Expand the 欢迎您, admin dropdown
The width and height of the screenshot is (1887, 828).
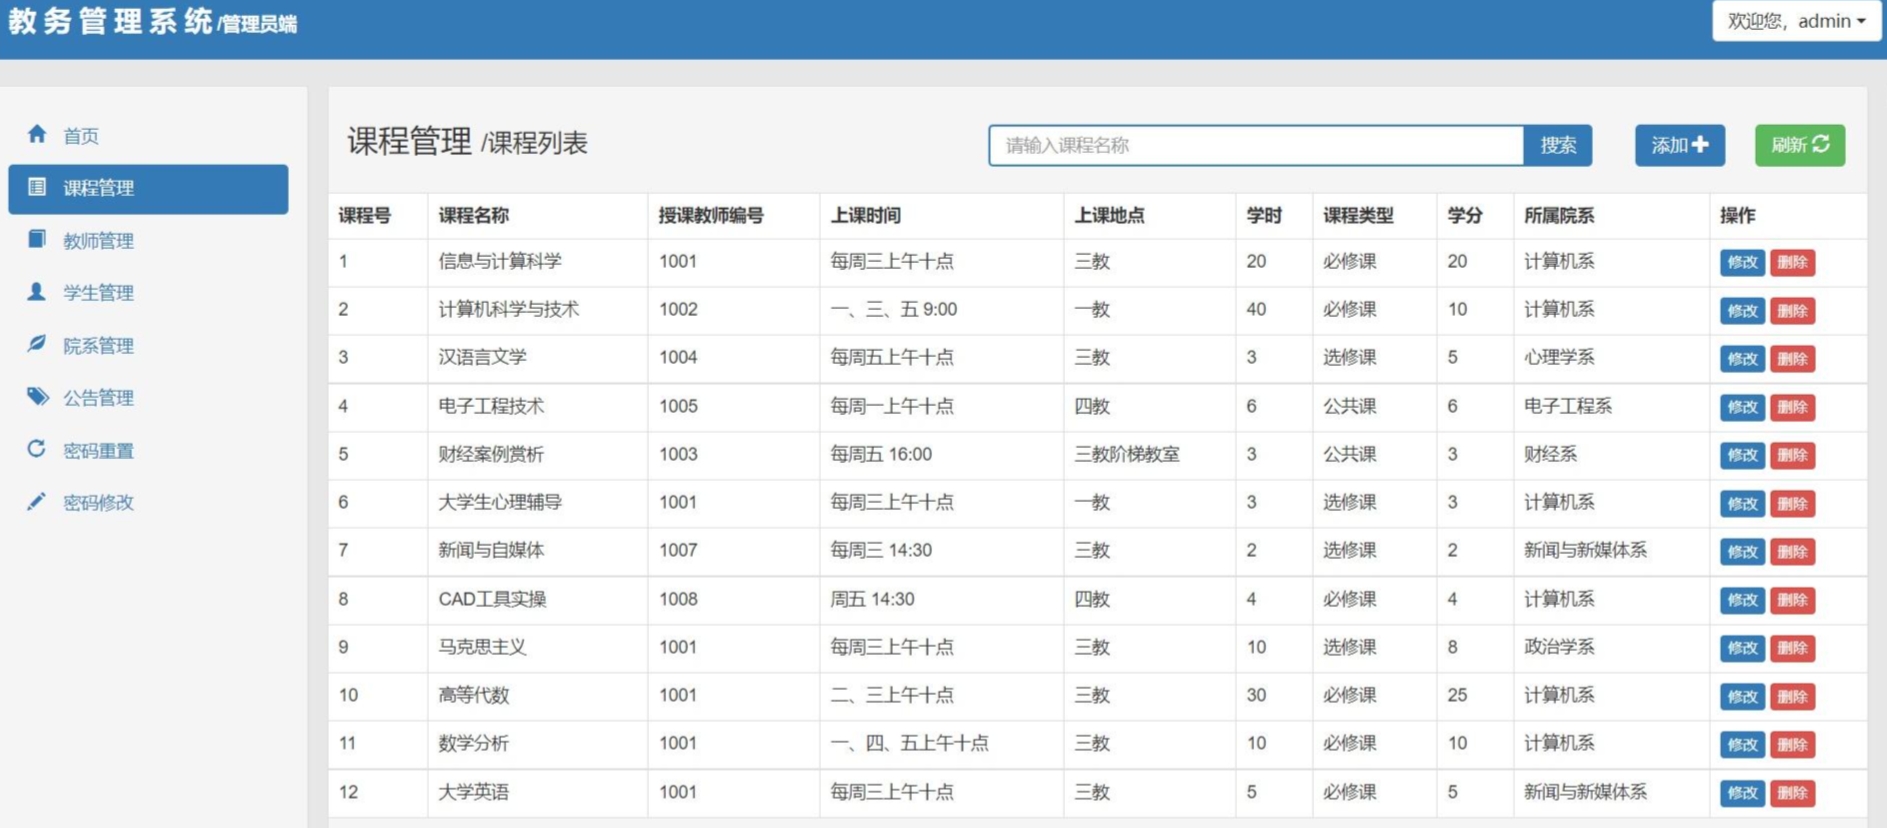[x=1797, y=21]
